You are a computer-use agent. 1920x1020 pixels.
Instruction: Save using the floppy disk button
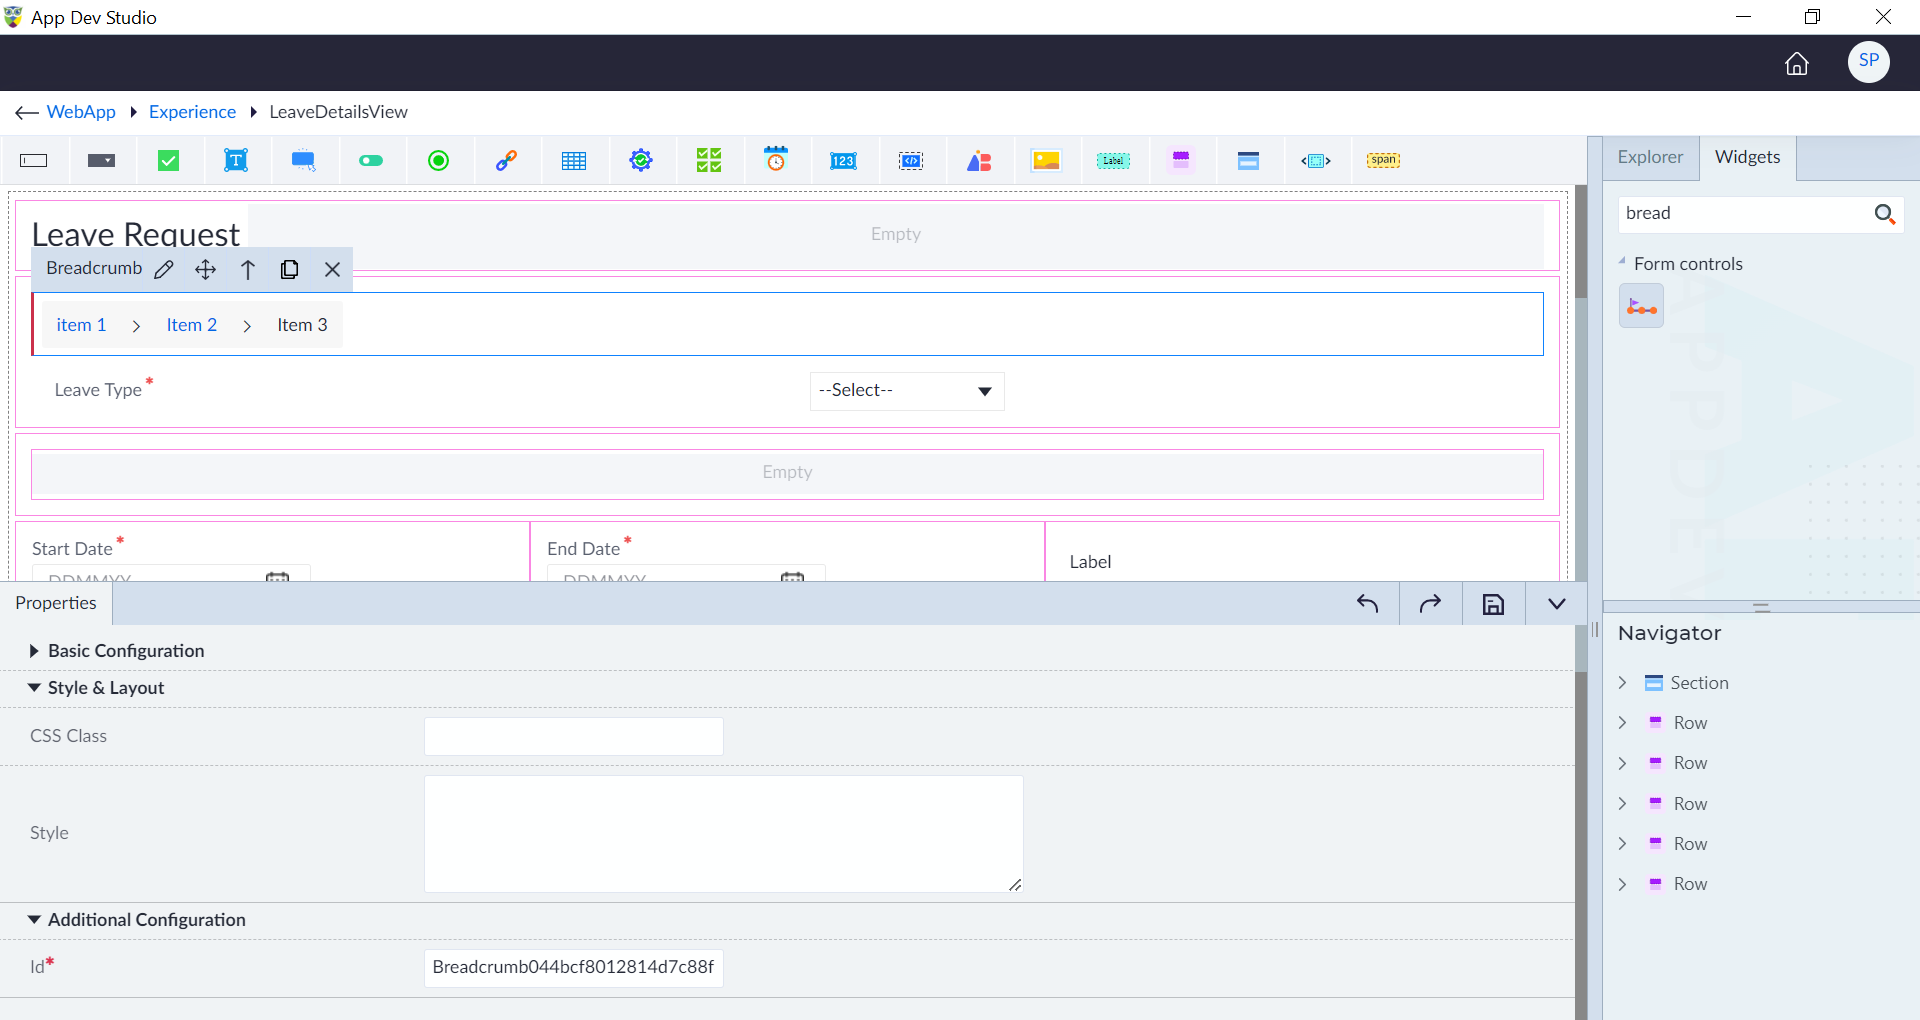tap(1493, 604)
